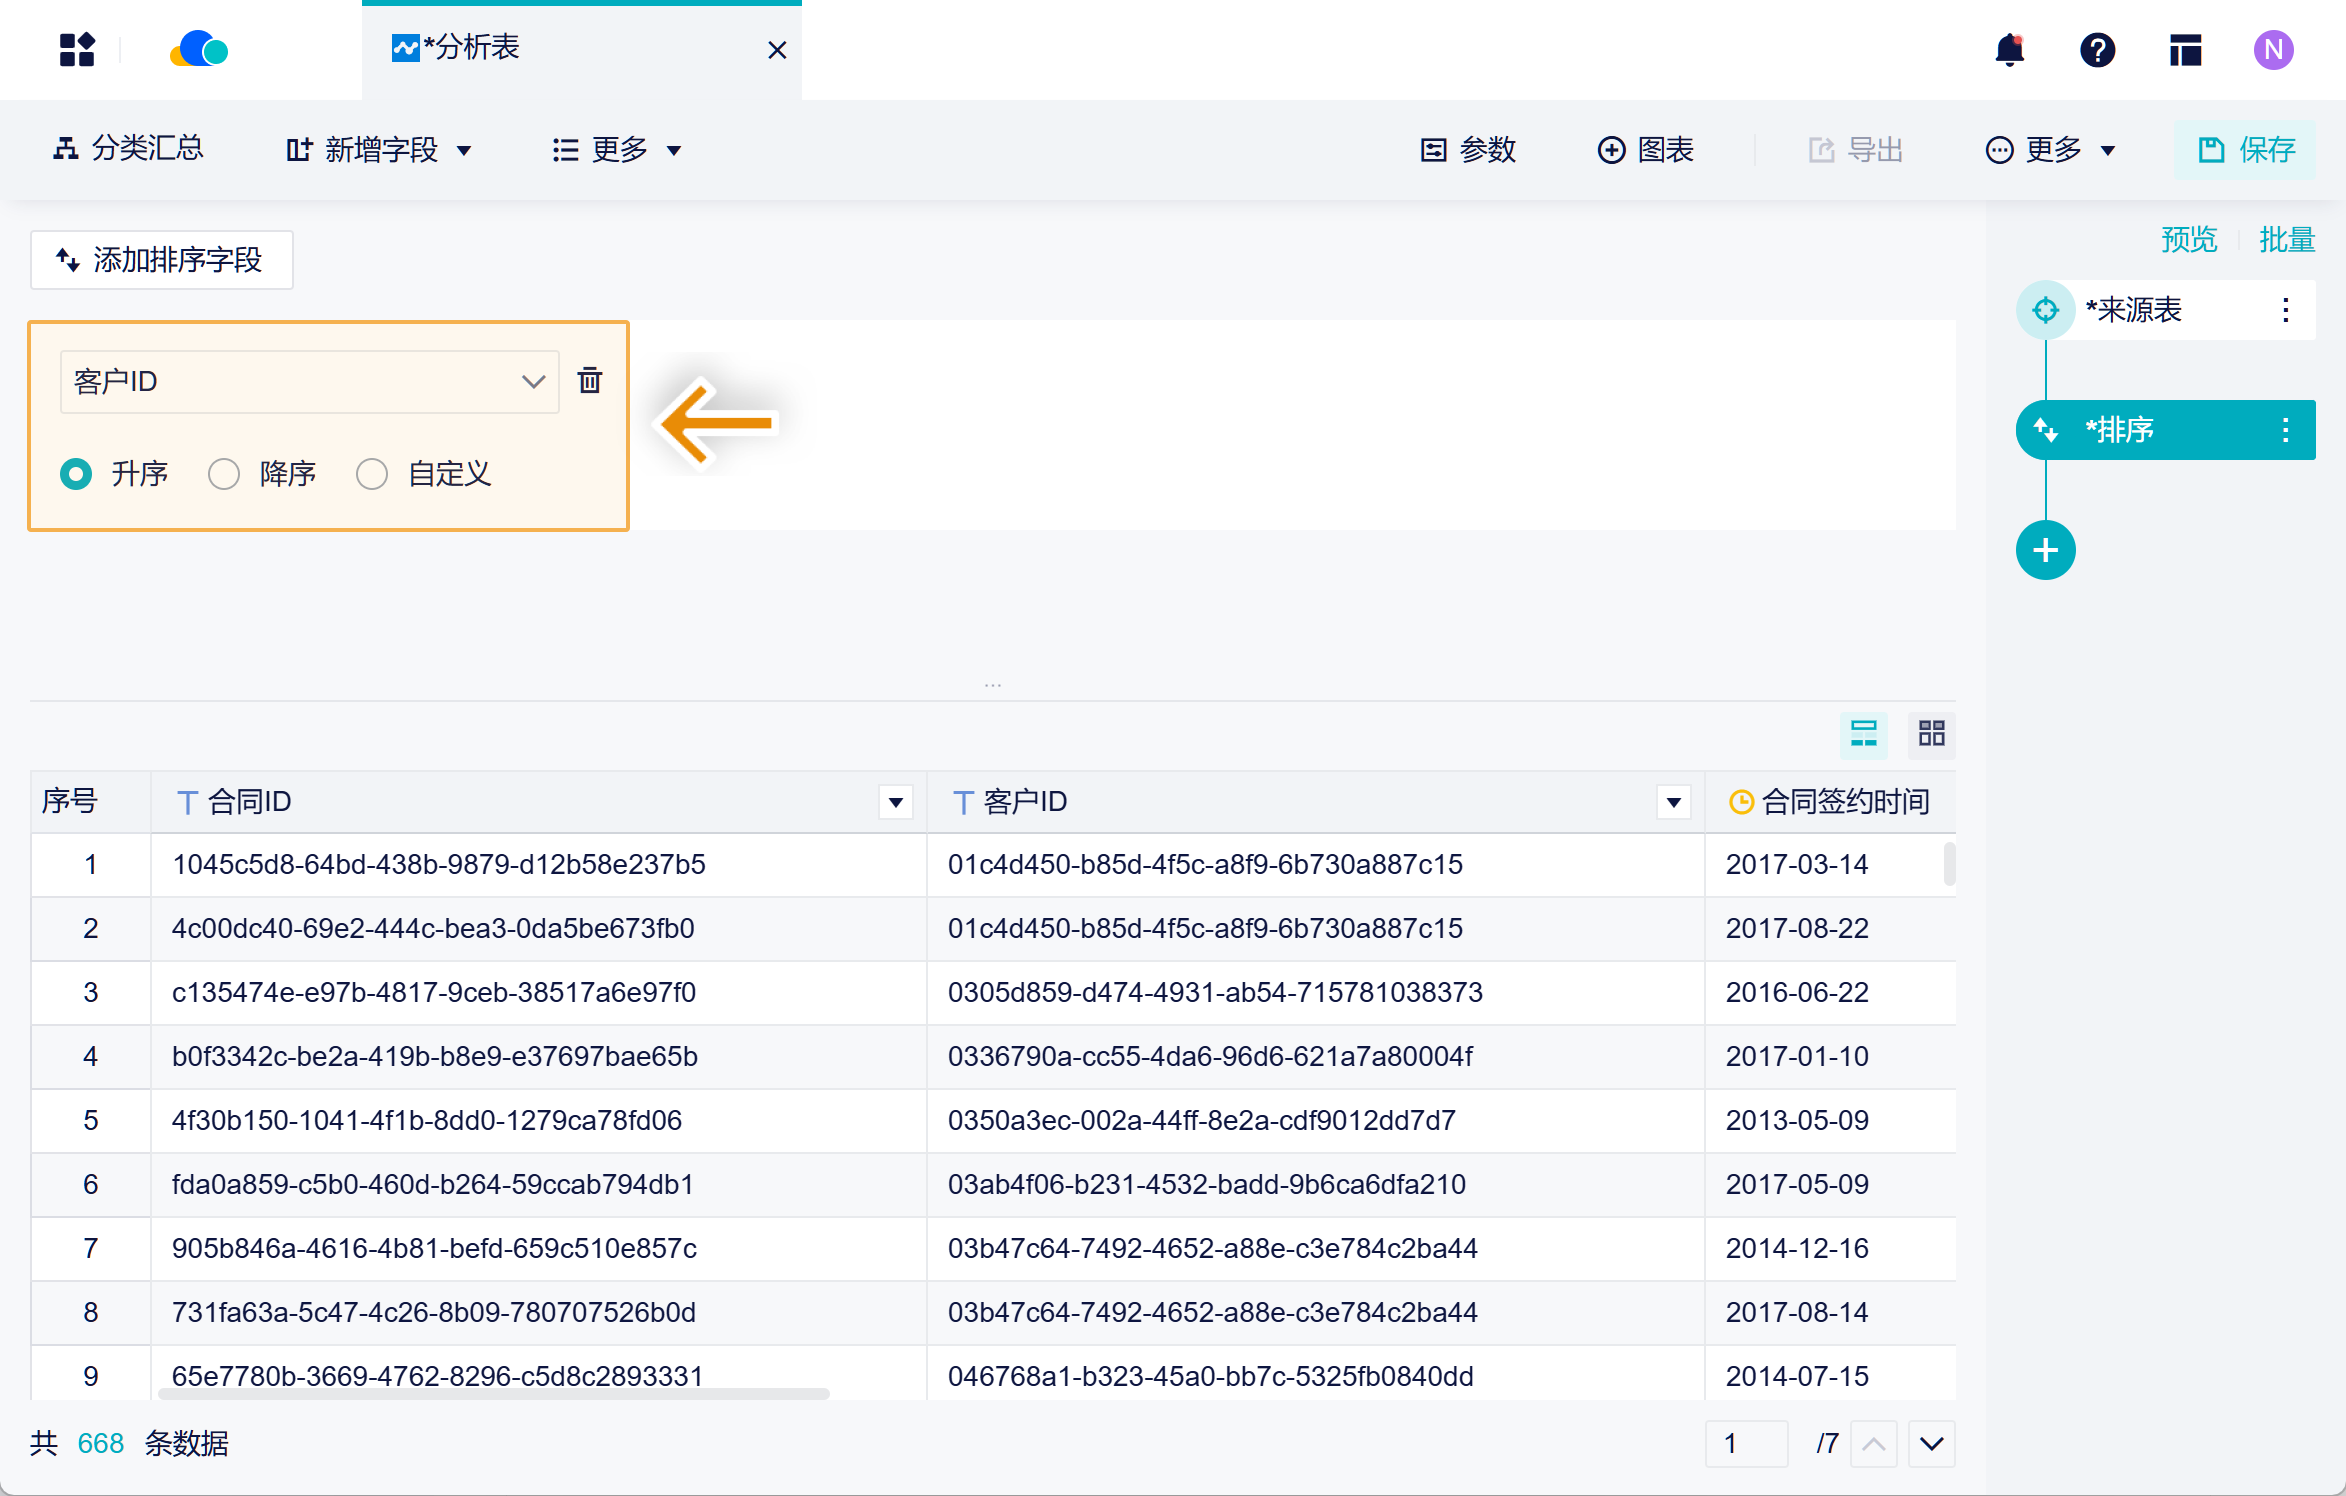The image size is (2346, 1496).
Task: Open the 参数 parameters tool
Action: (x=1468, y=150)
